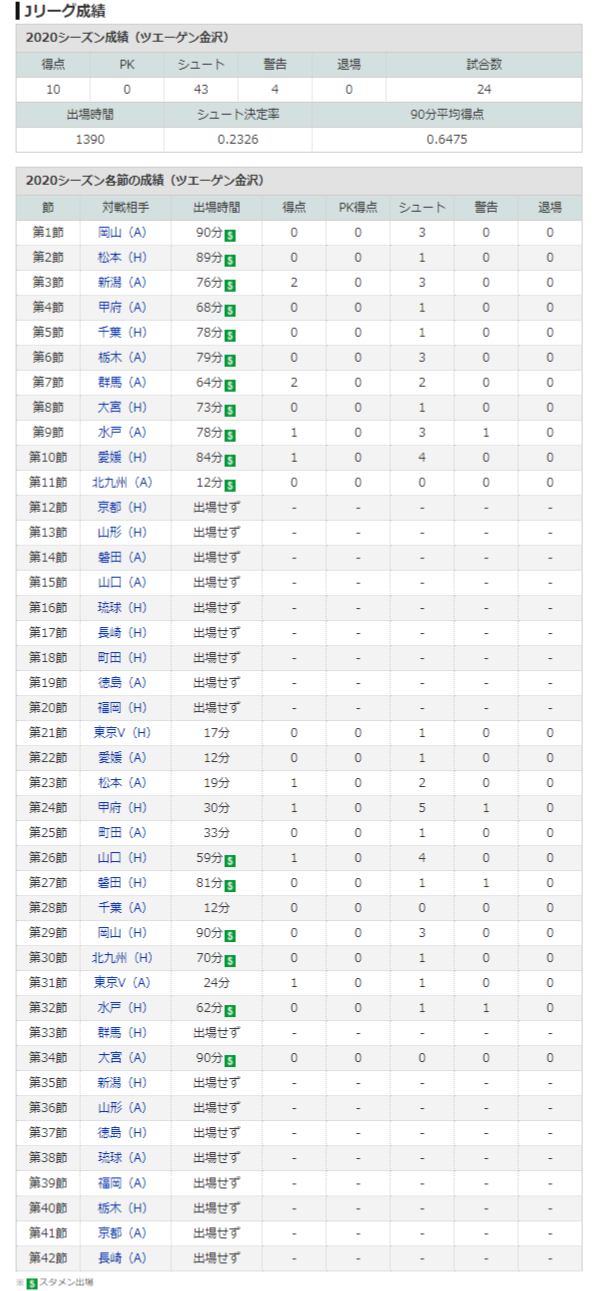Click the starter icon in 第26節 row
595x1291 pixels.
tap(230, 860)
